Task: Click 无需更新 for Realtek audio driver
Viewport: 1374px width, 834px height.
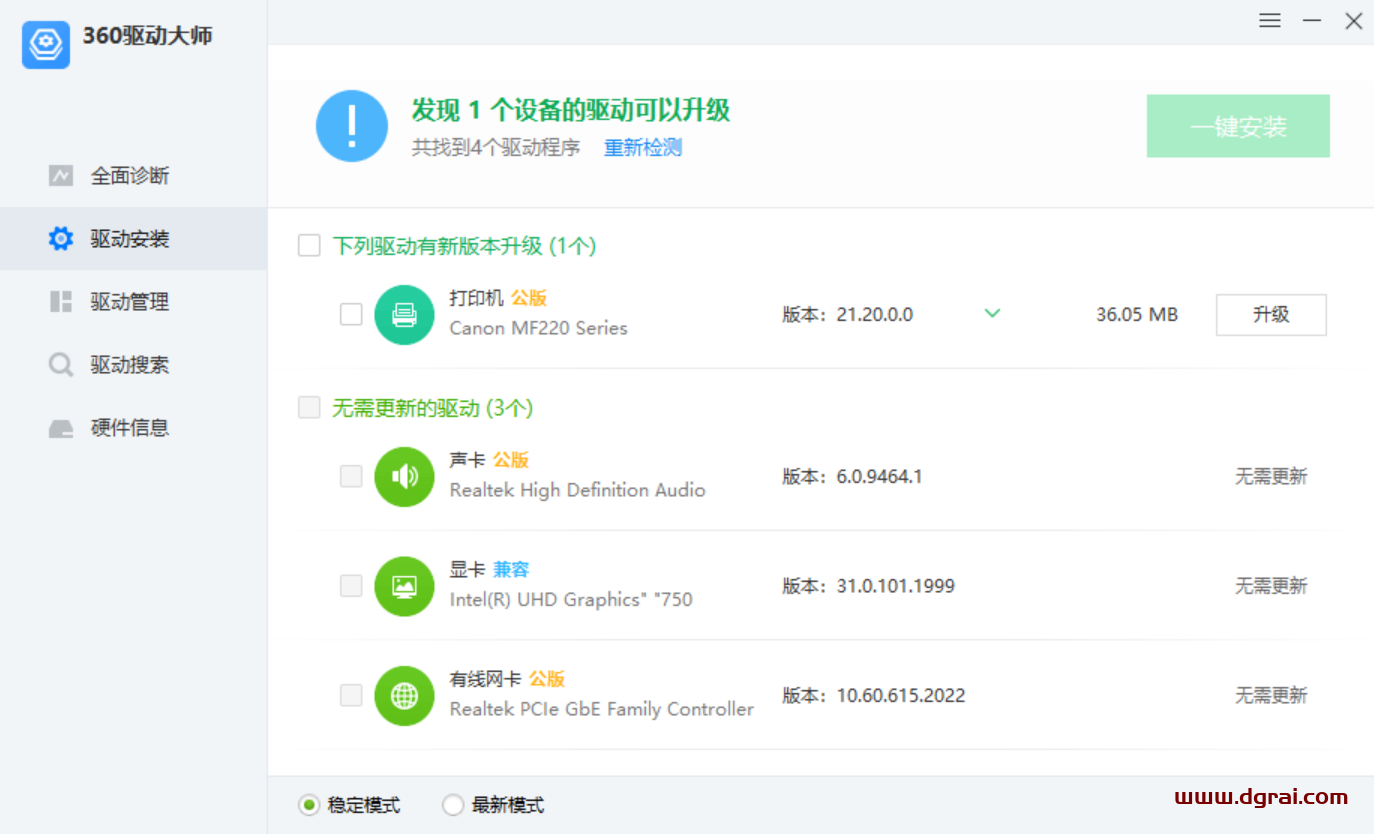Action: pyautogui.click(x=1271, y=477)
